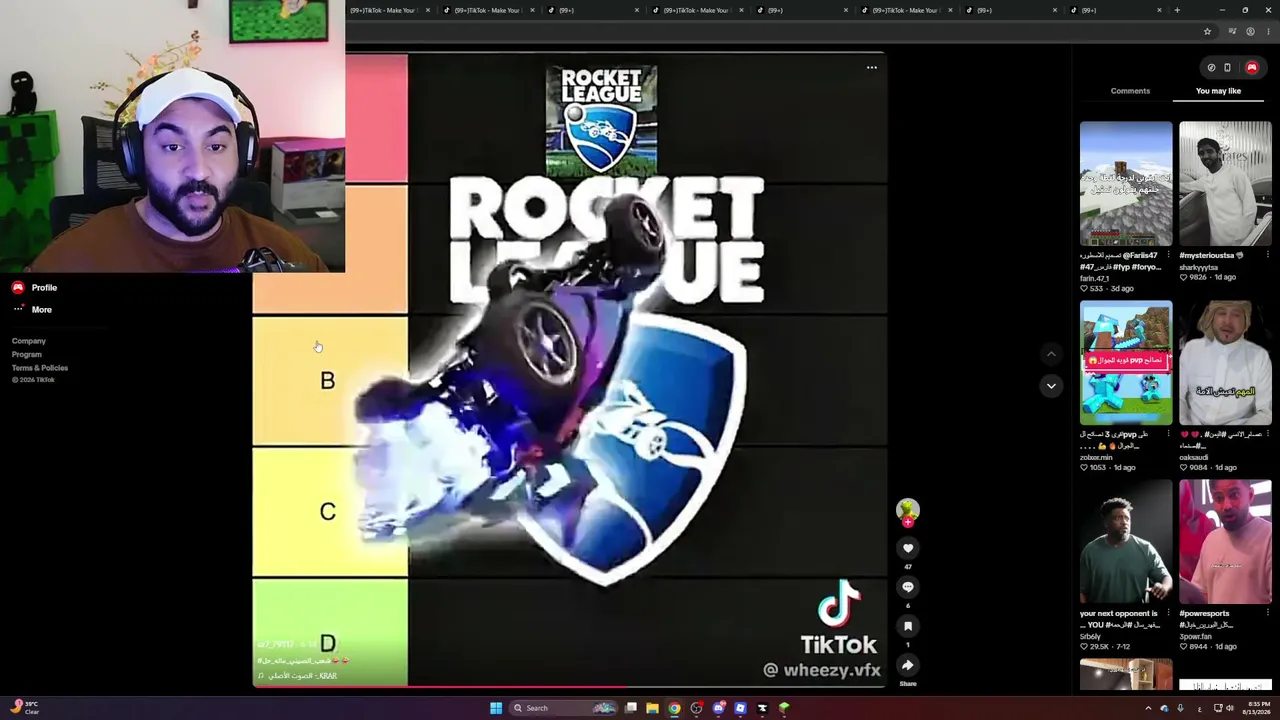Open the black-and-white man in thobe thumbnail
This screenshot has width=1280, height=720.
[x=1225, y=184]
